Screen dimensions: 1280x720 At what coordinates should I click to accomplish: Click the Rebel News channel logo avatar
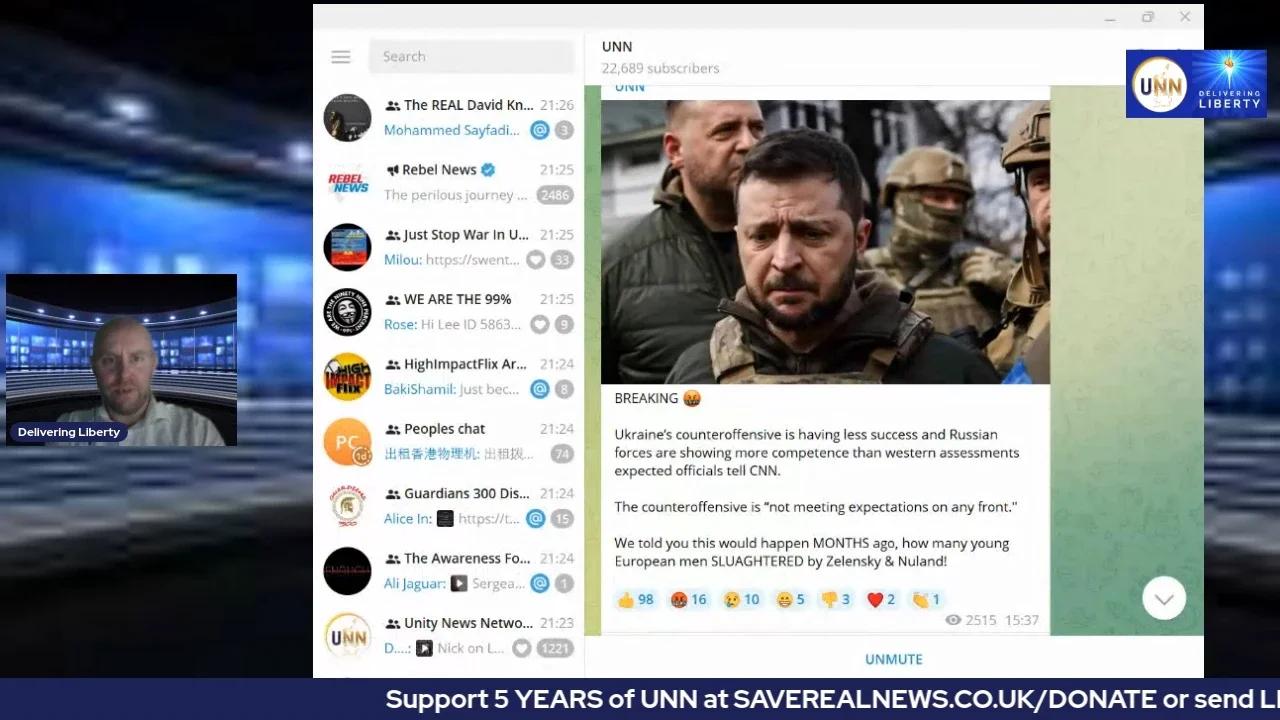click(347, 182)
